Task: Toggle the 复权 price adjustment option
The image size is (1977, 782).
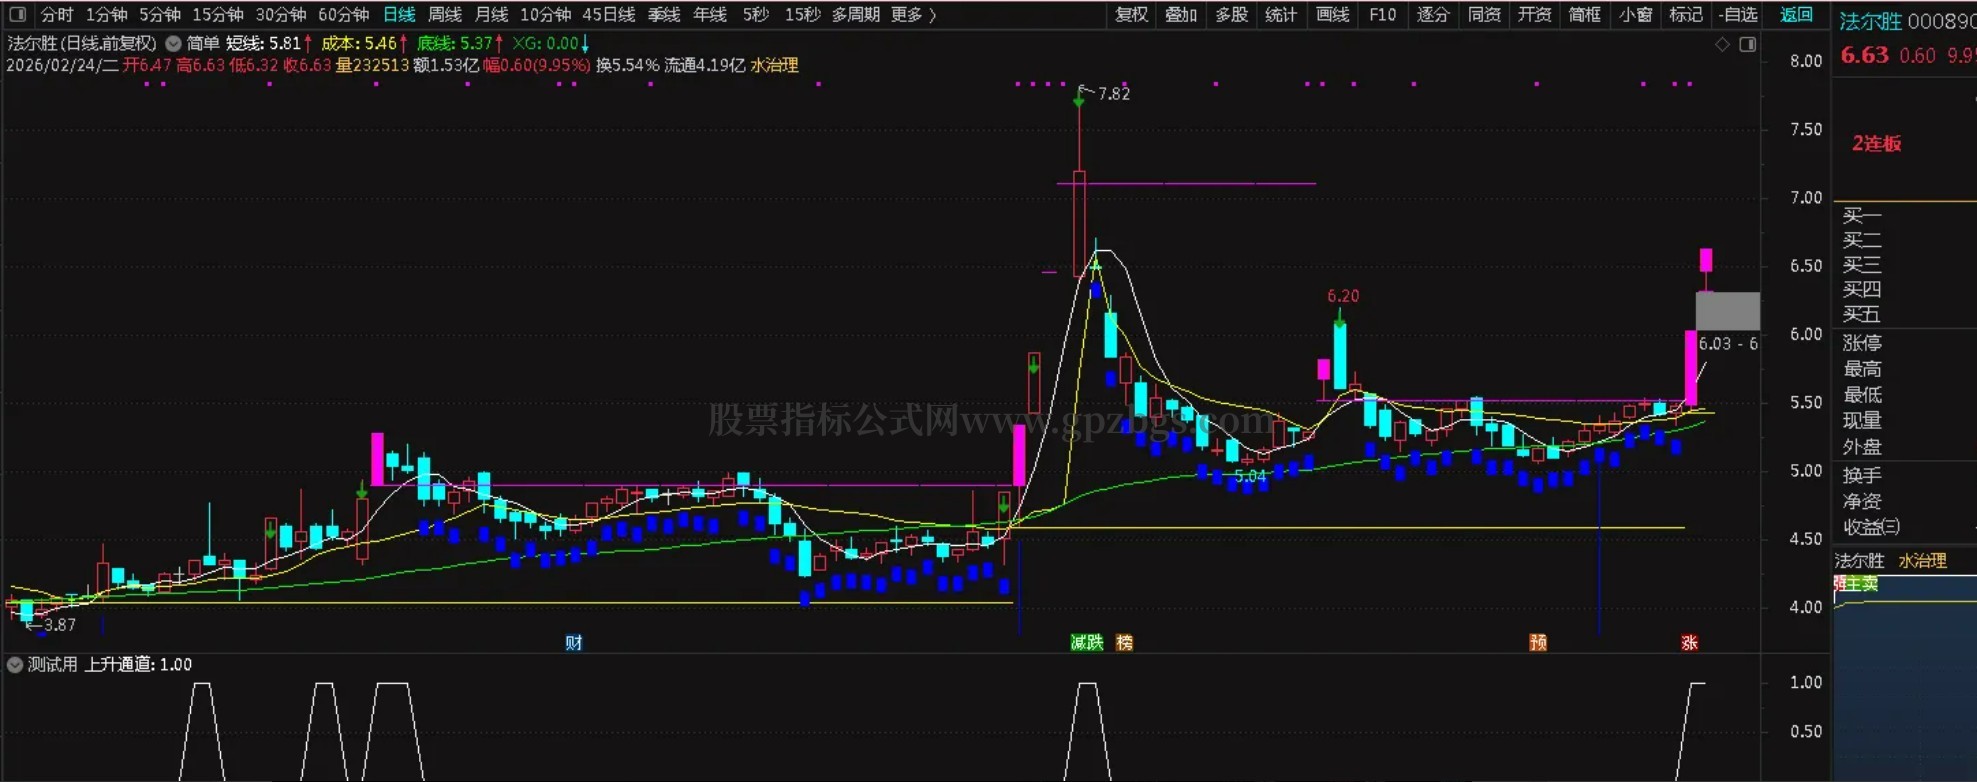Action: pyautogui.click(x=1131, y=15)
